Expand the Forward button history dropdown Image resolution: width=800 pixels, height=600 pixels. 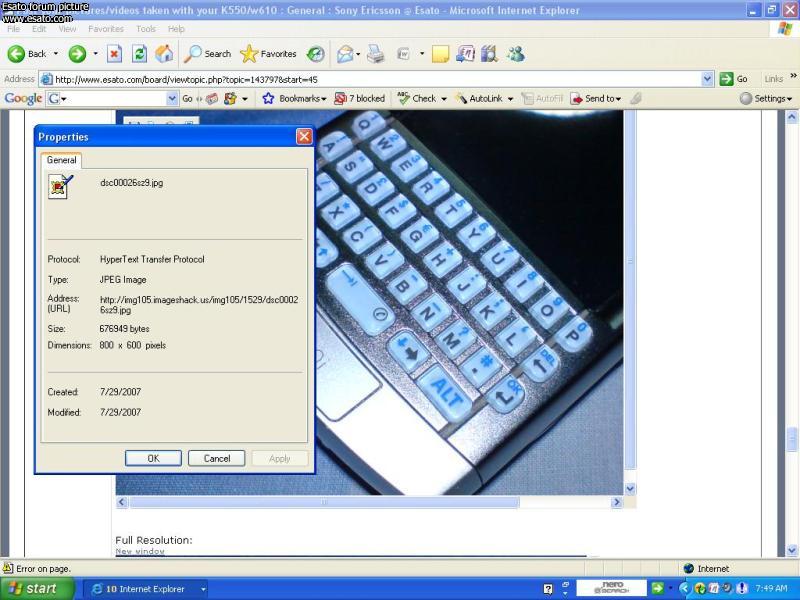pos(95,54)
